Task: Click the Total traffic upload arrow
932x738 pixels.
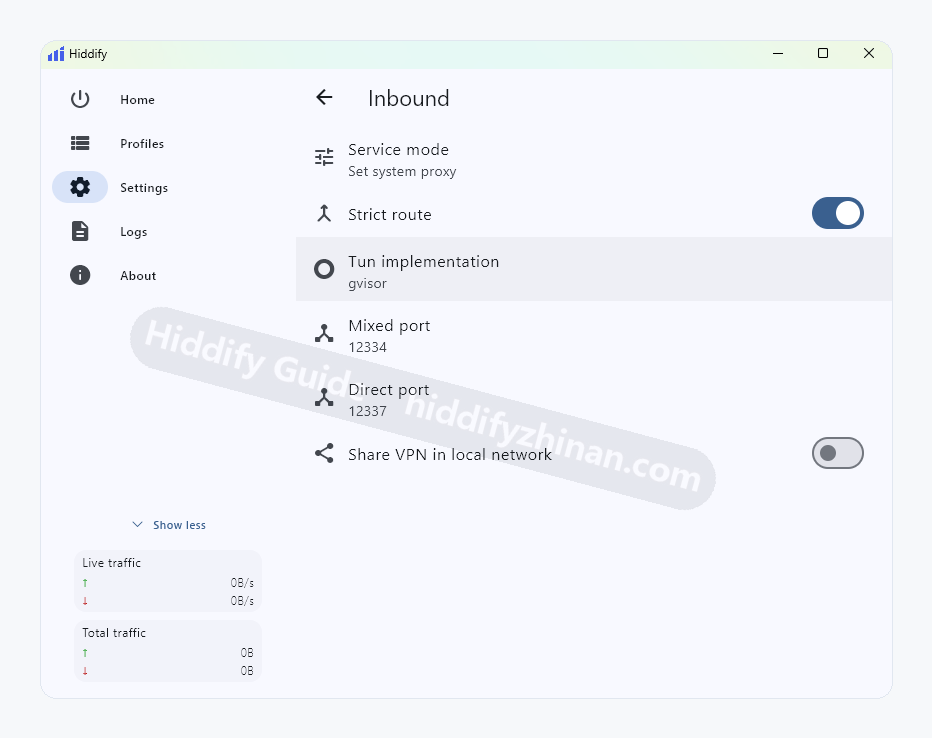Action: tap(85, 653)
